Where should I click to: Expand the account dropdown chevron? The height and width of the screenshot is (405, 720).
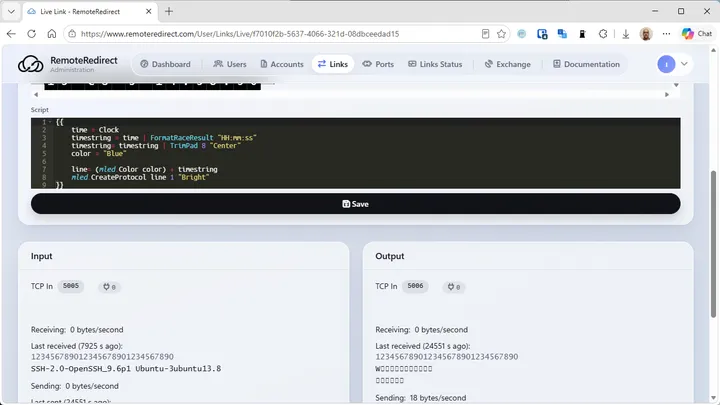click(x=684, y=64)
